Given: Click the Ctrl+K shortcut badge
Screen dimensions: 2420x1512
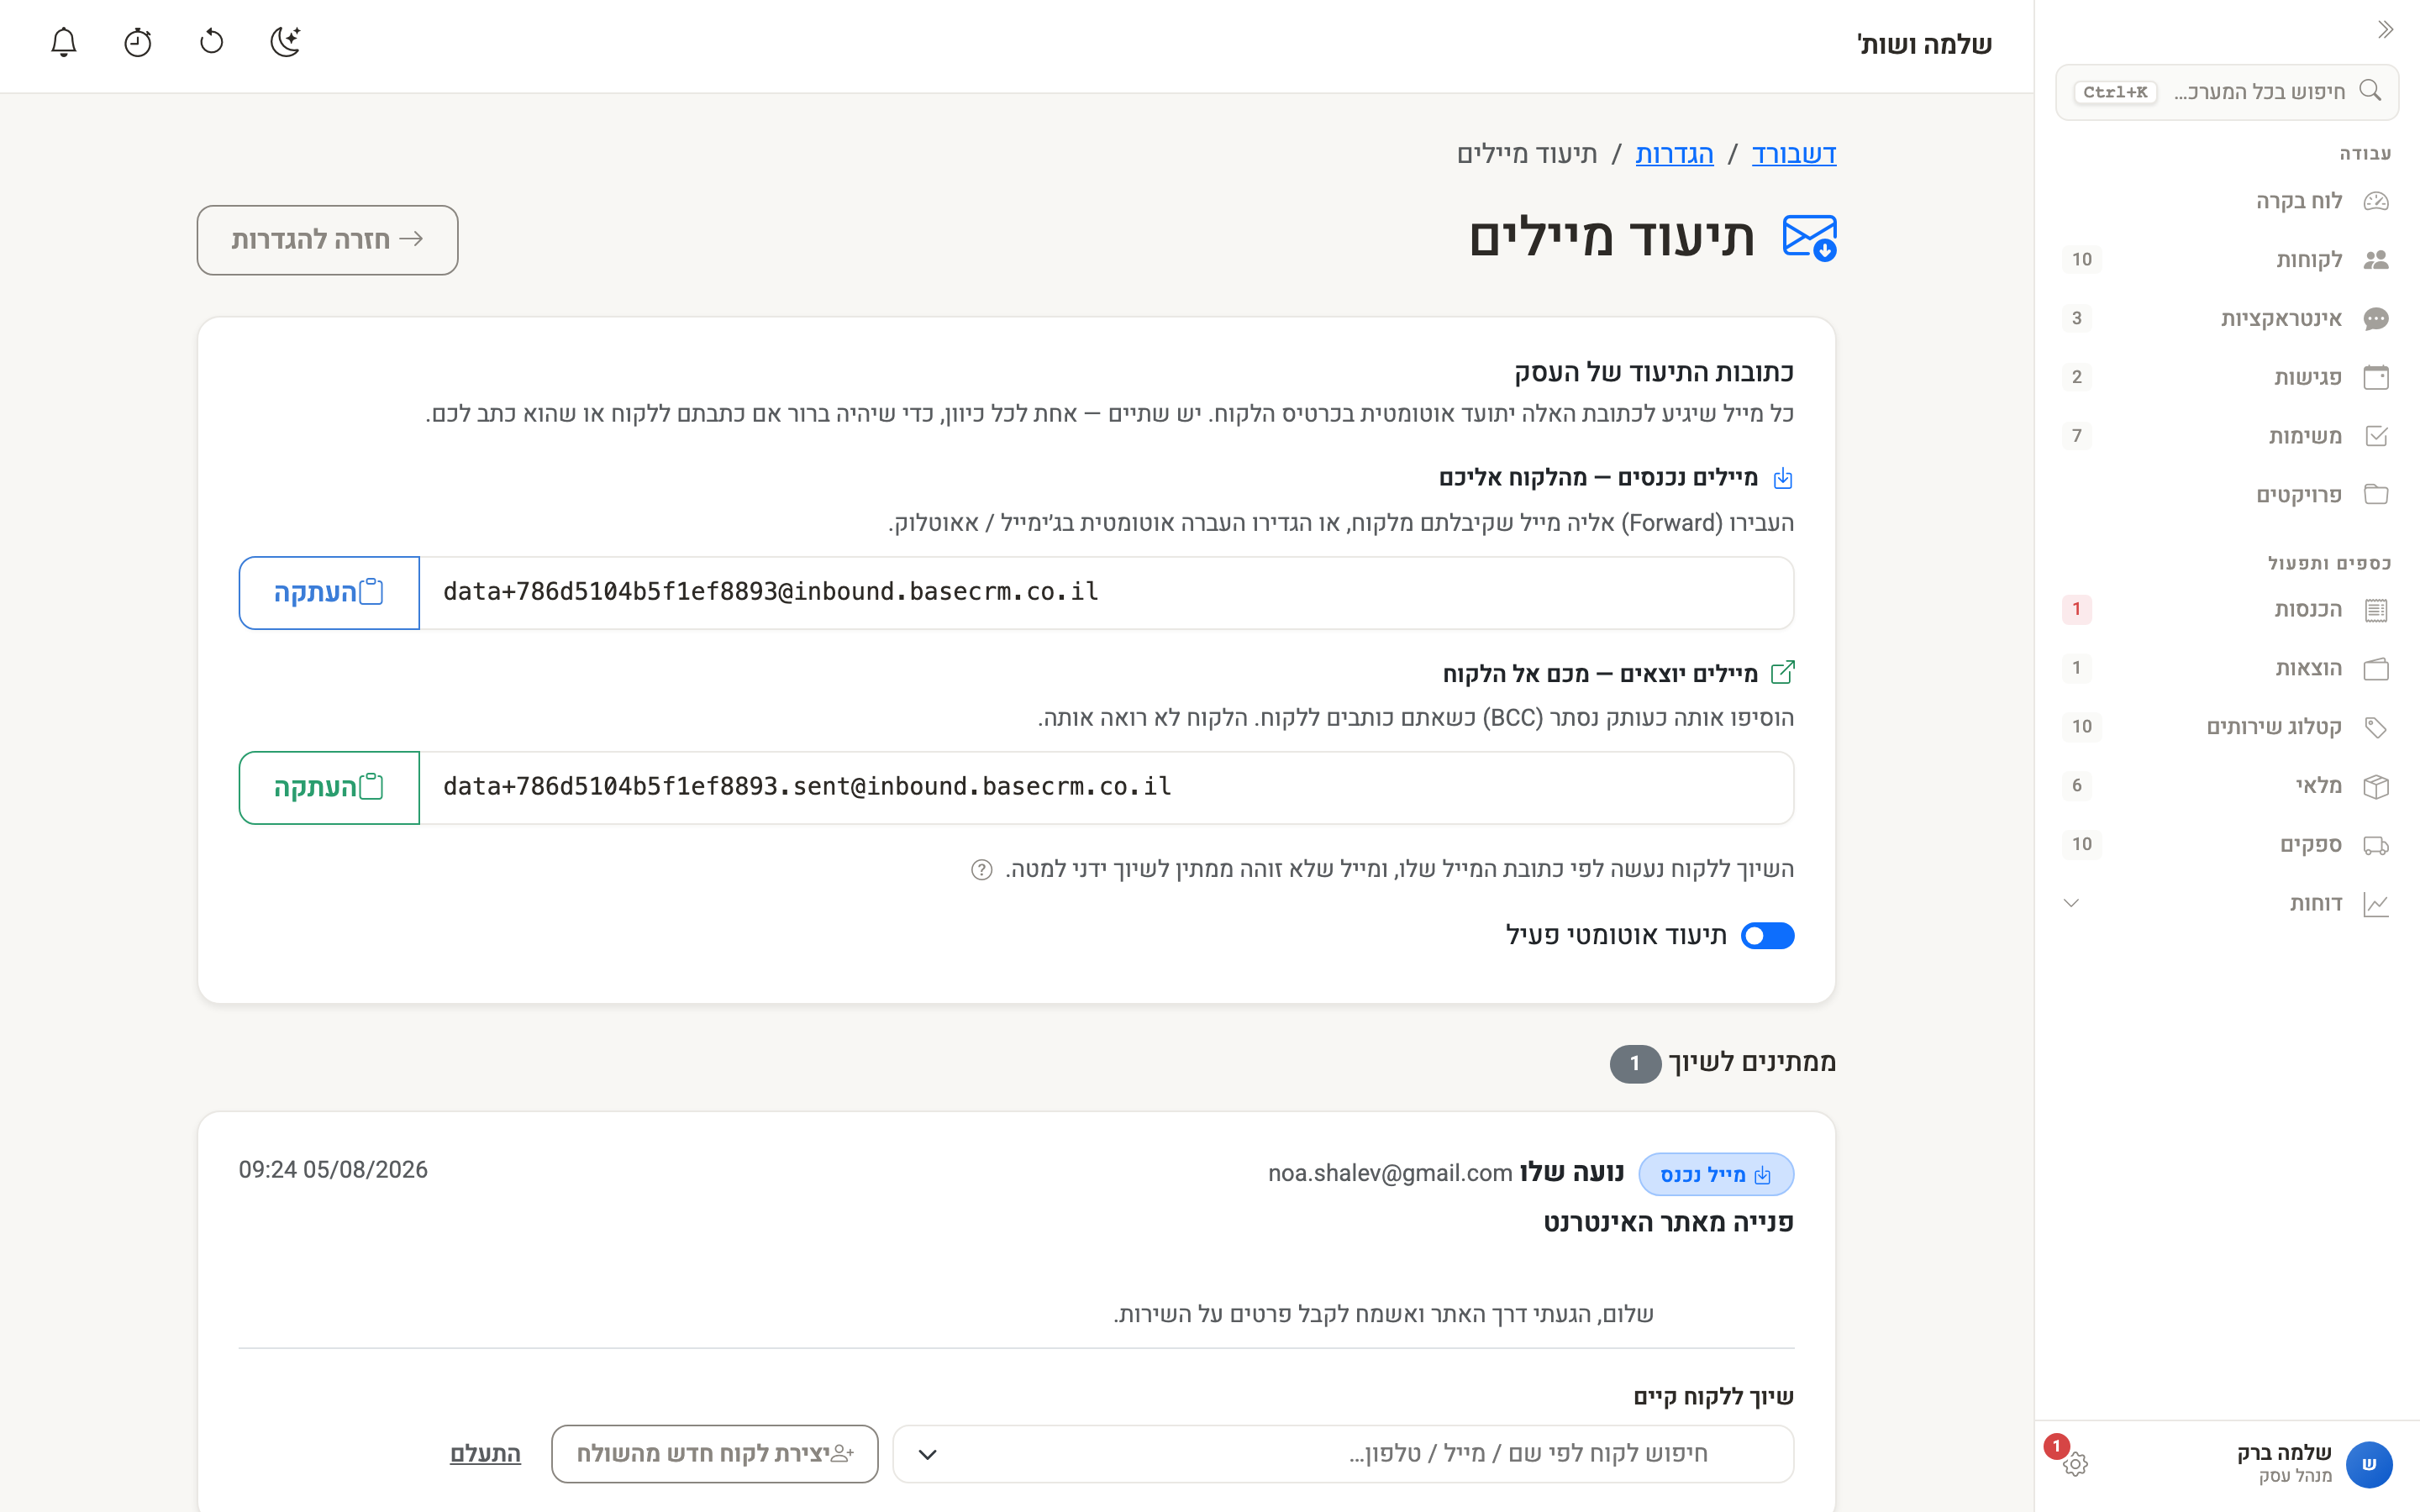Looking at the screenshot, I should [x=2115, y=92].
